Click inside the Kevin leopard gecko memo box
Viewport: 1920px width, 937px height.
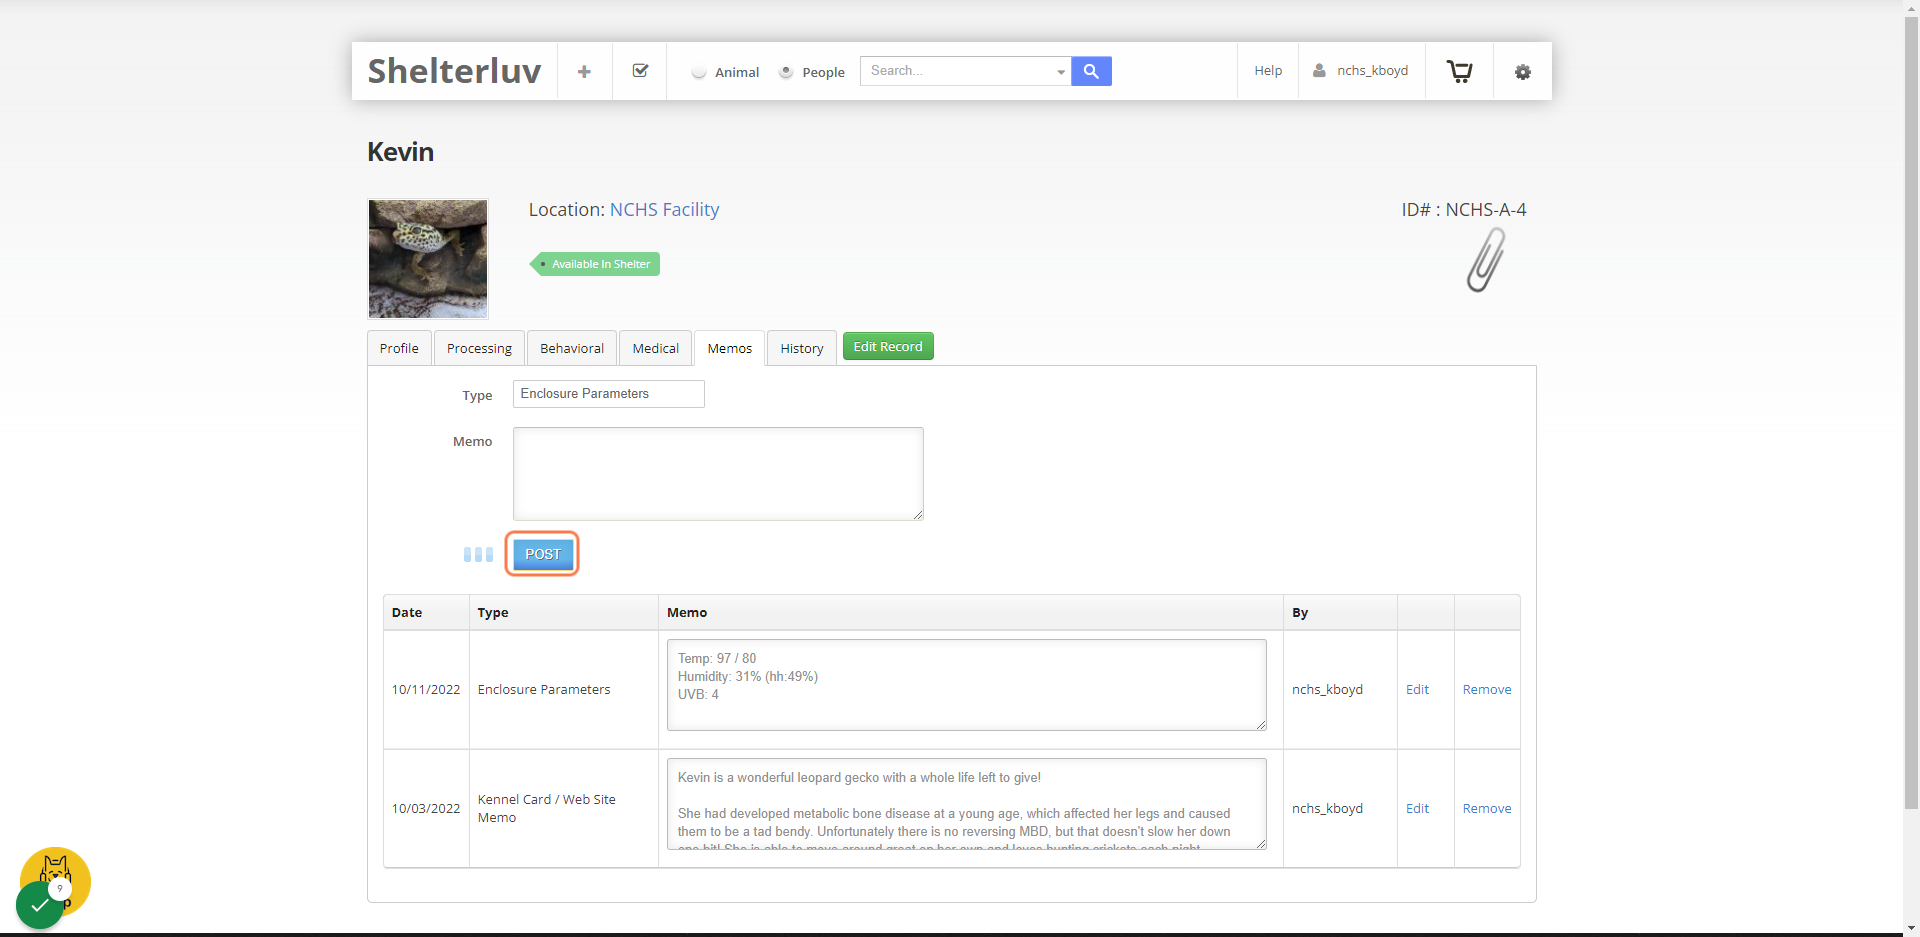[967, 804]
